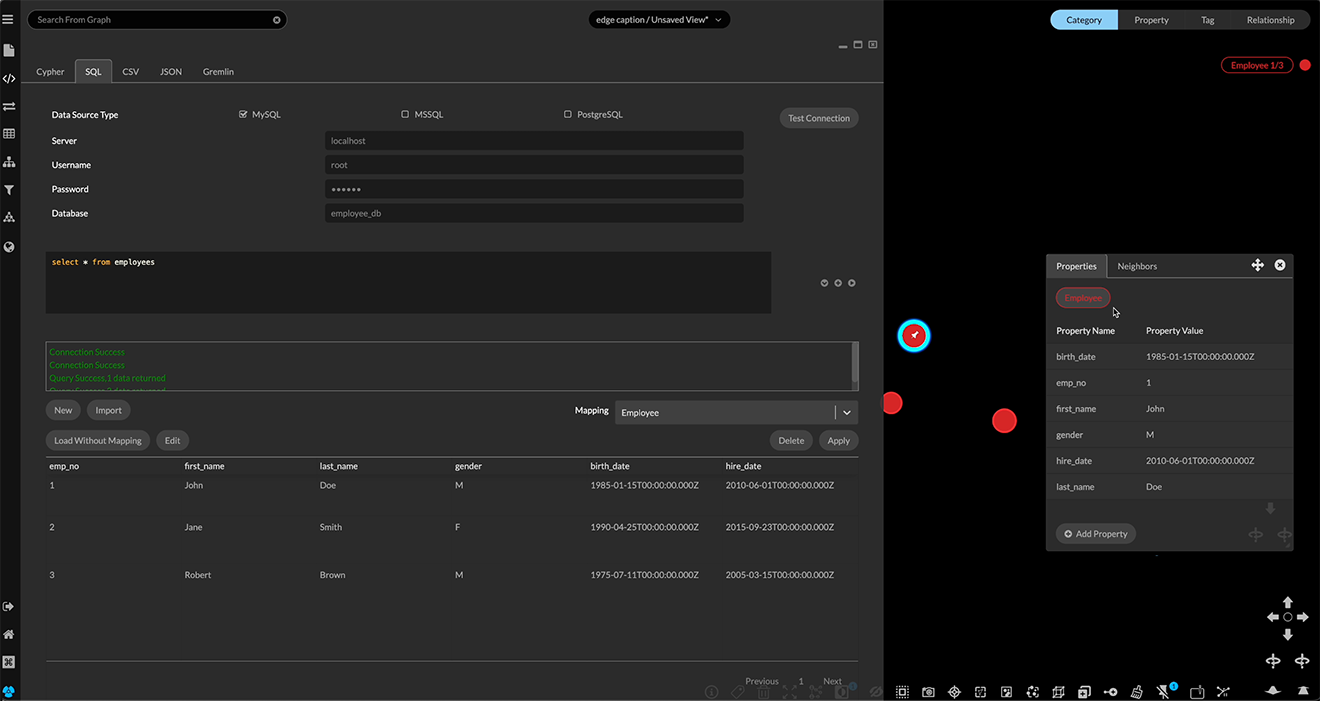Open the filter funnel icon in left sidebar
Image resolution: width=1320 pixels, height=701 pixels.
[9, 189]
